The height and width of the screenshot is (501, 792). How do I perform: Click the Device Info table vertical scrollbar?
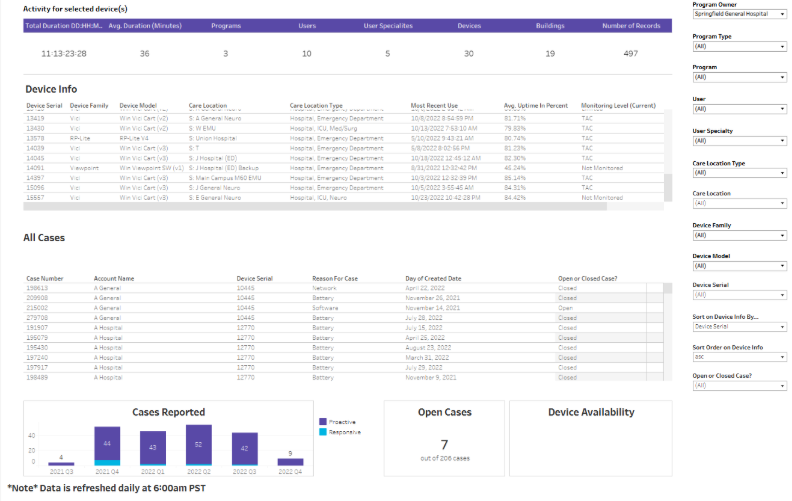pyautogui.click(x=668, y=186)
